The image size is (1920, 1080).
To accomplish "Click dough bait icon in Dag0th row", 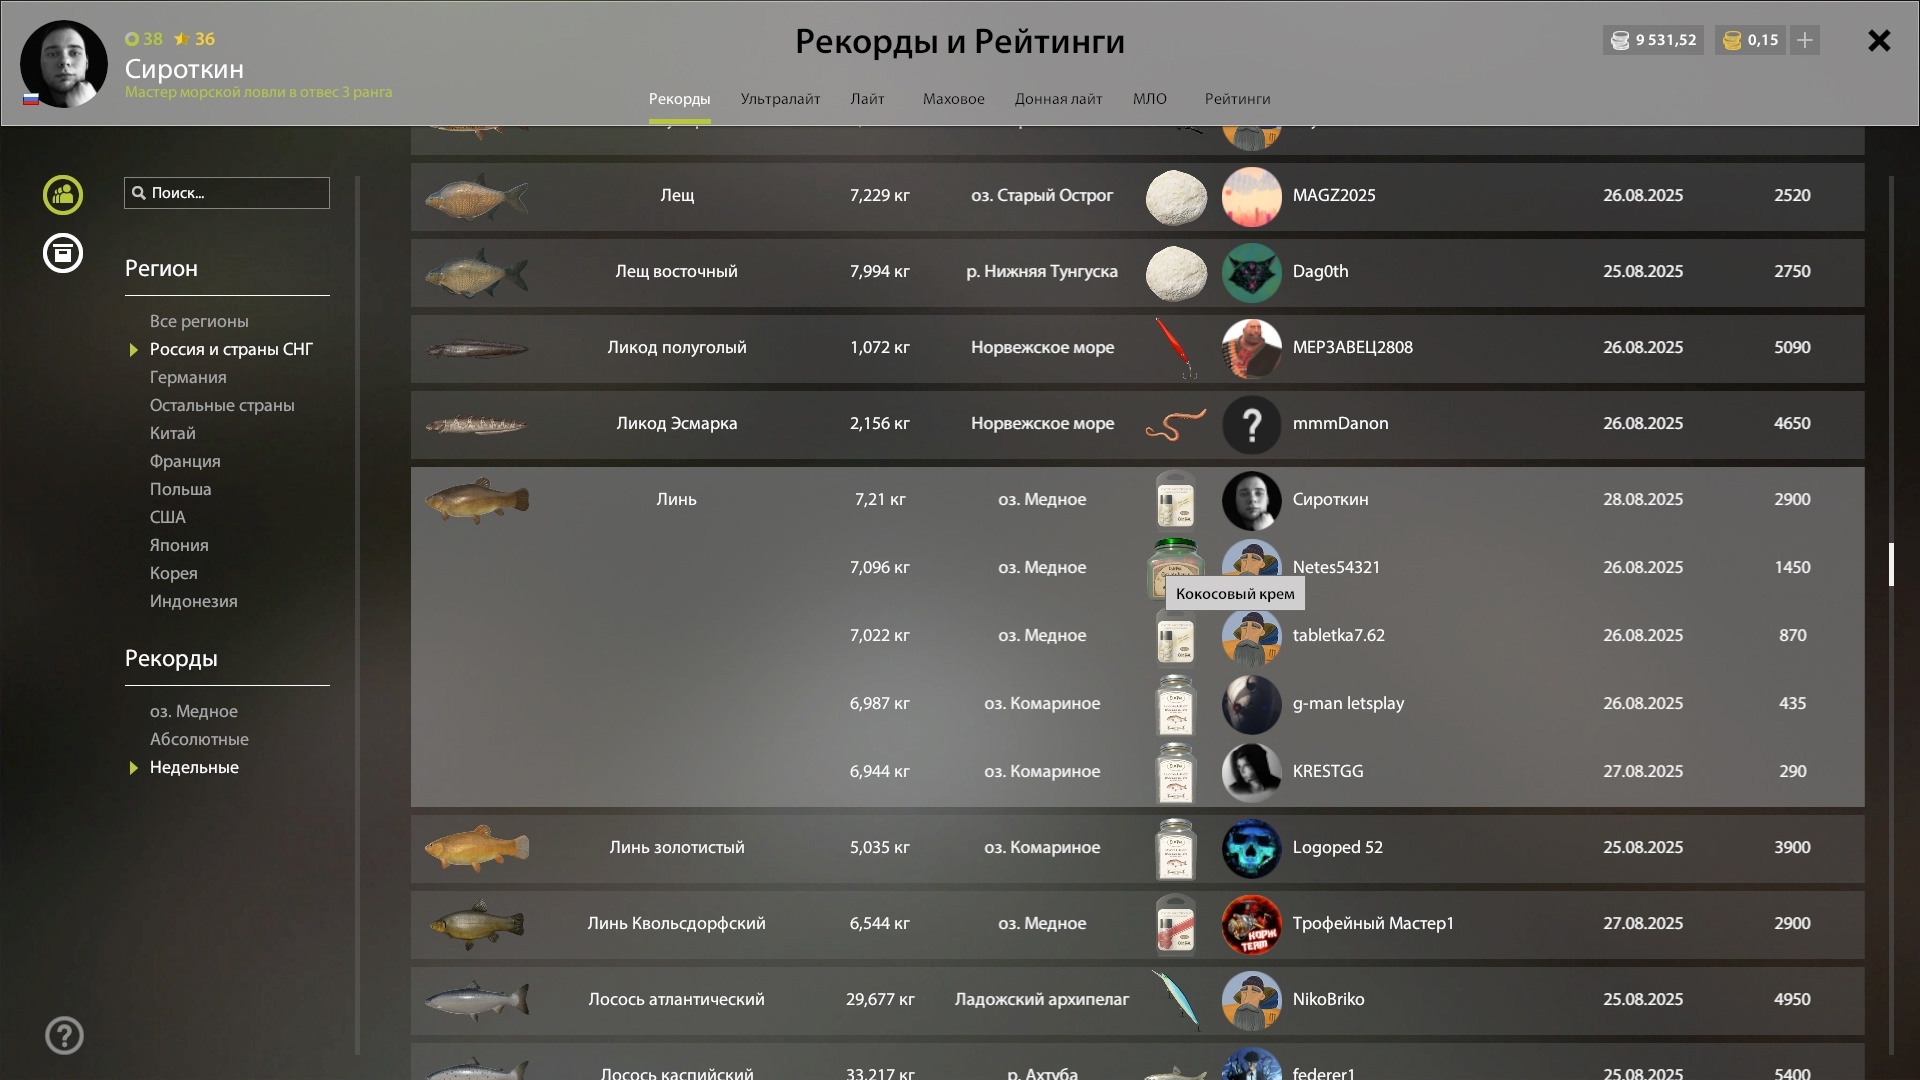I will [1176, 272].
